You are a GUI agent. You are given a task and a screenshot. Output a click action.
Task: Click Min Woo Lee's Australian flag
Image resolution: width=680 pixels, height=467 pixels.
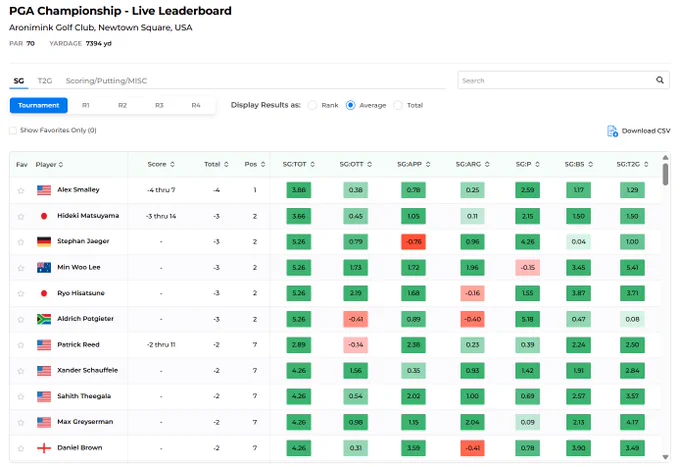pos(44,268)
